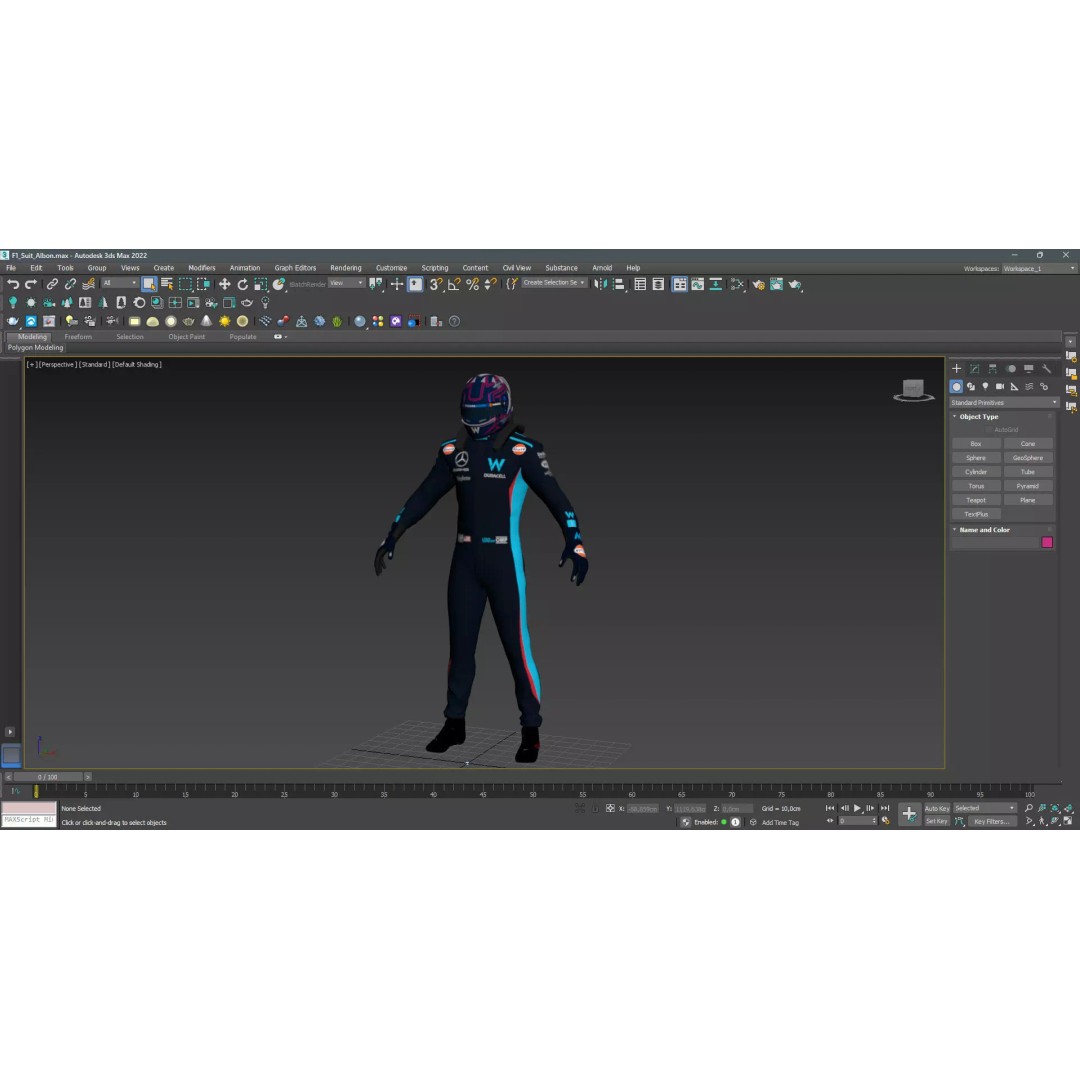This screenshot has width=1080, height=1080.
Task: Click the Undo icon
Action: click(x=12, y=284)
